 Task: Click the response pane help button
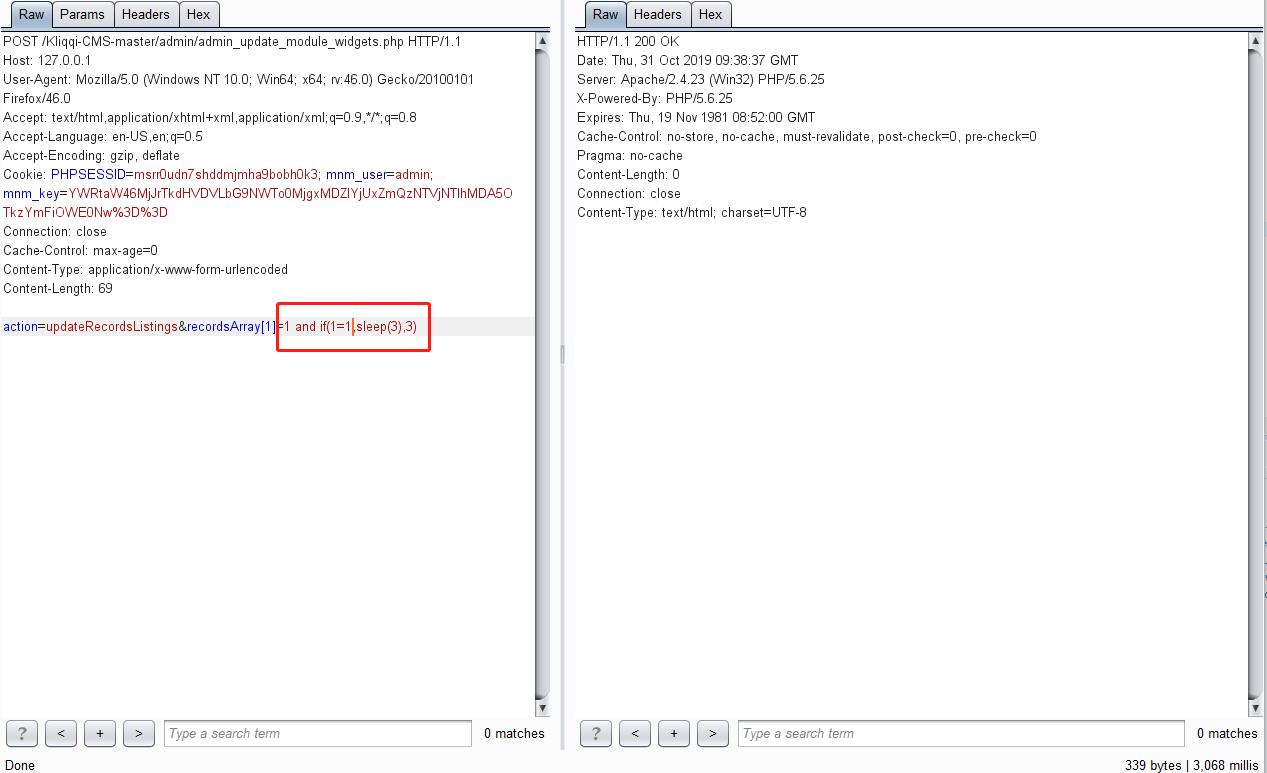(596, 733)
